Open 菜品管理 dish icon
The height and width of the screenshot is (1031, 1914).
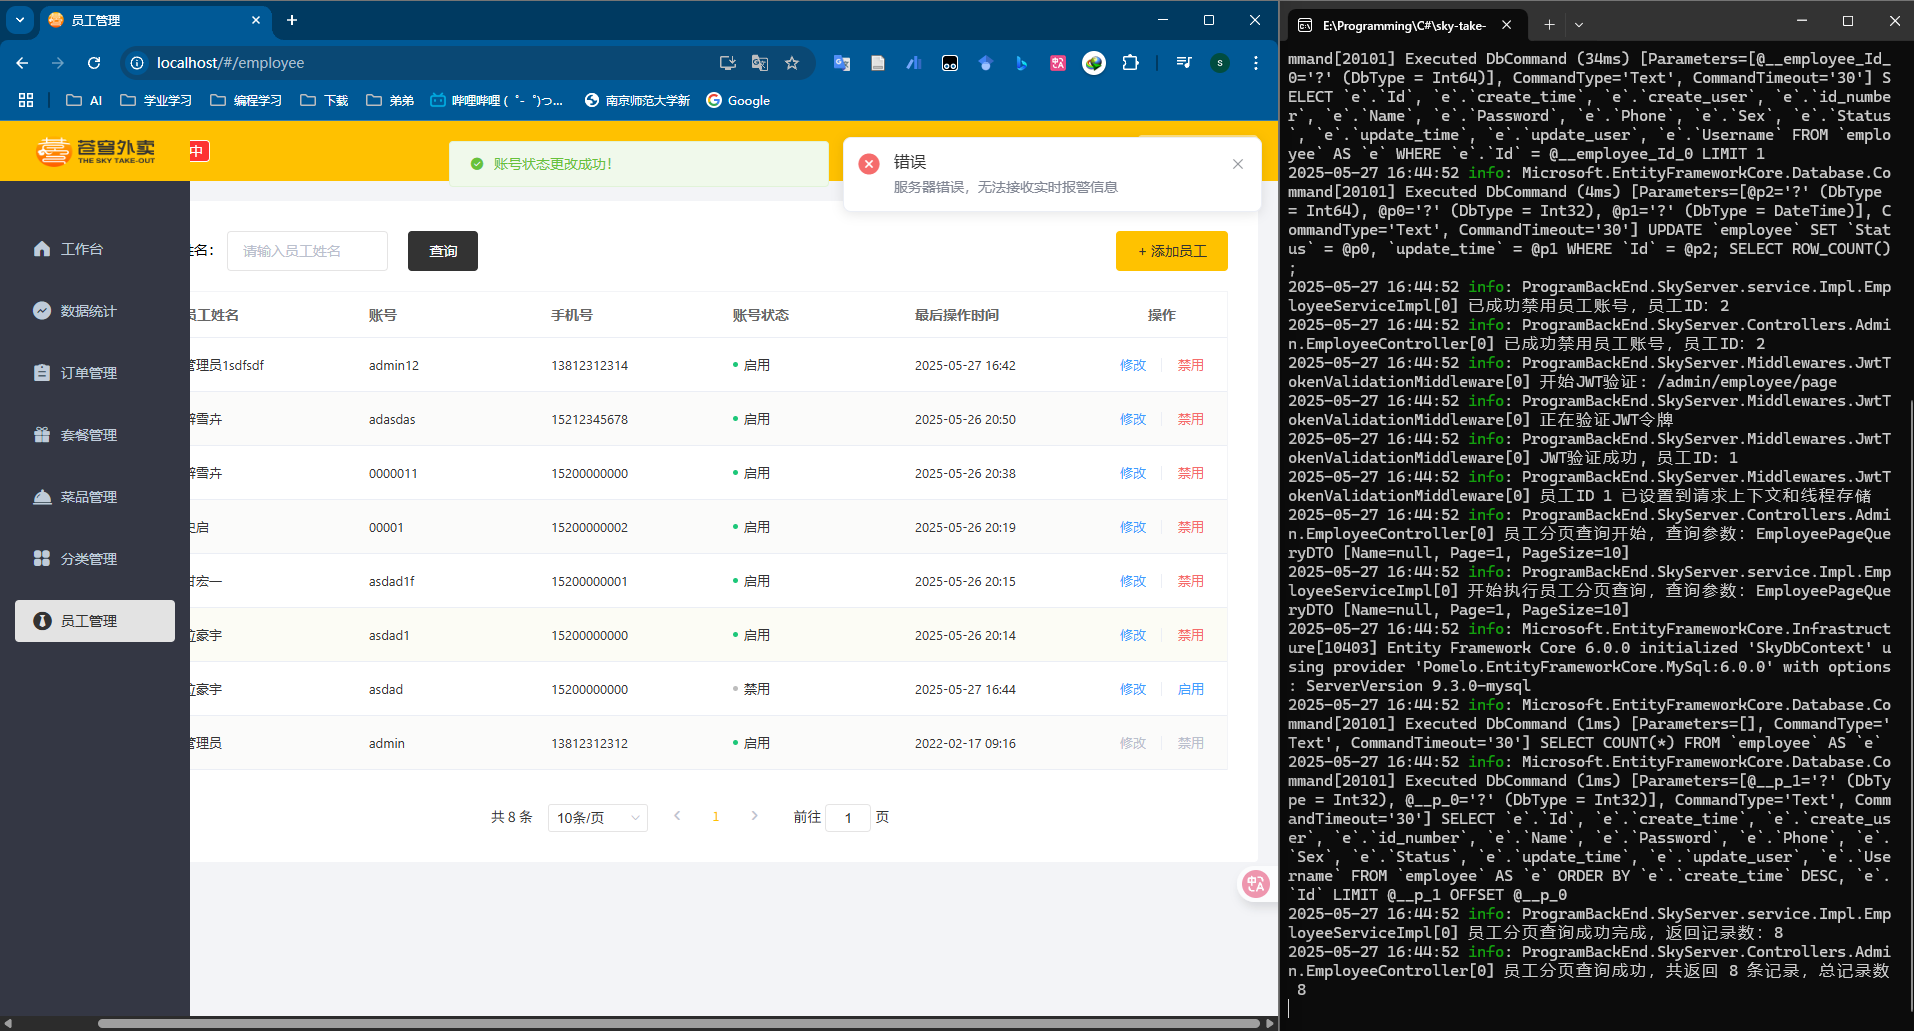pos(42,497)
